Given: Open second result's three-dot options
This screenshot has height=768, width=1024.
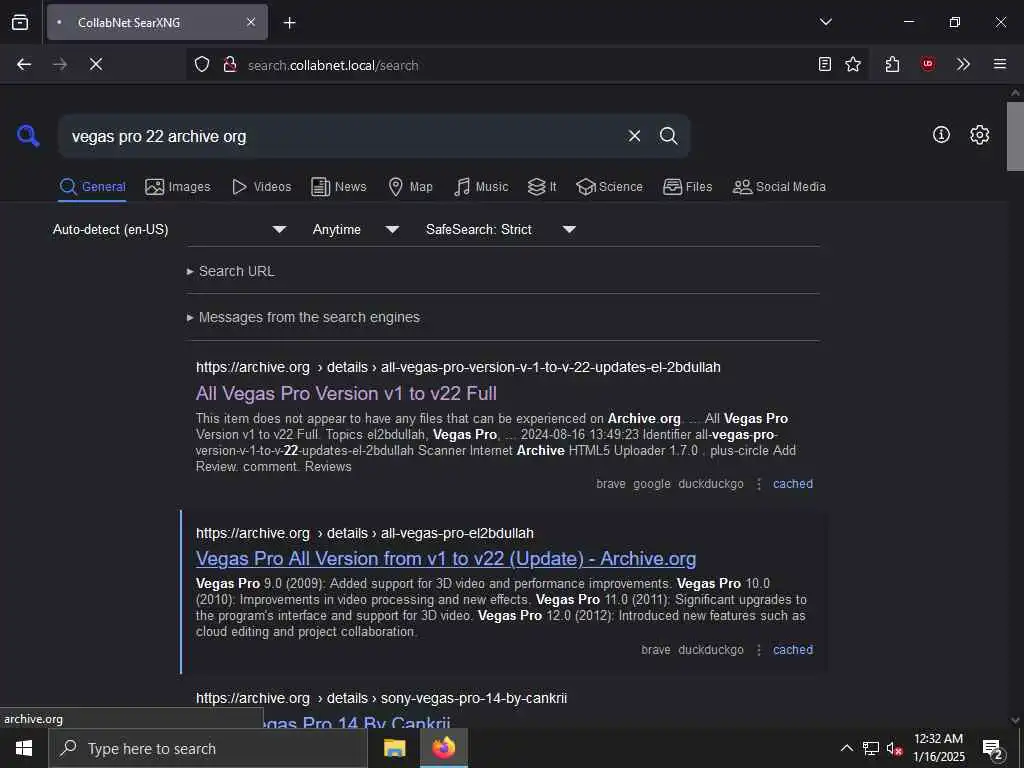Looking at the screenshot, I should [759, 650].
